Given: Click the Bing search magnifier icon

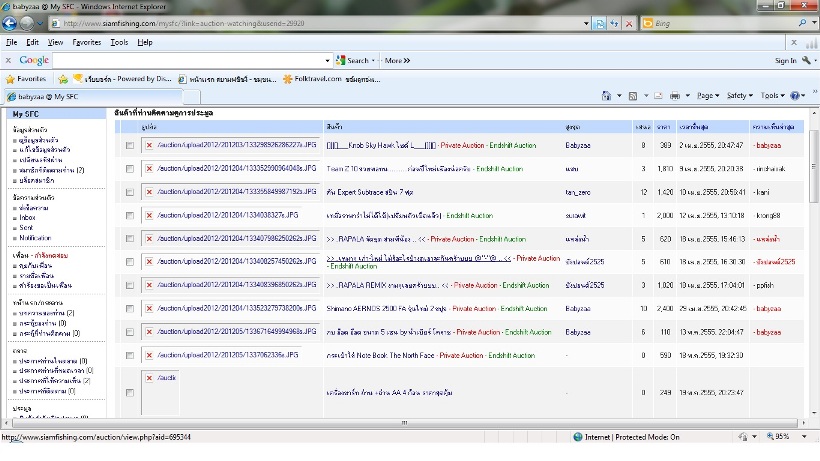Looking at the screenshot, I should tap(803, 23).
